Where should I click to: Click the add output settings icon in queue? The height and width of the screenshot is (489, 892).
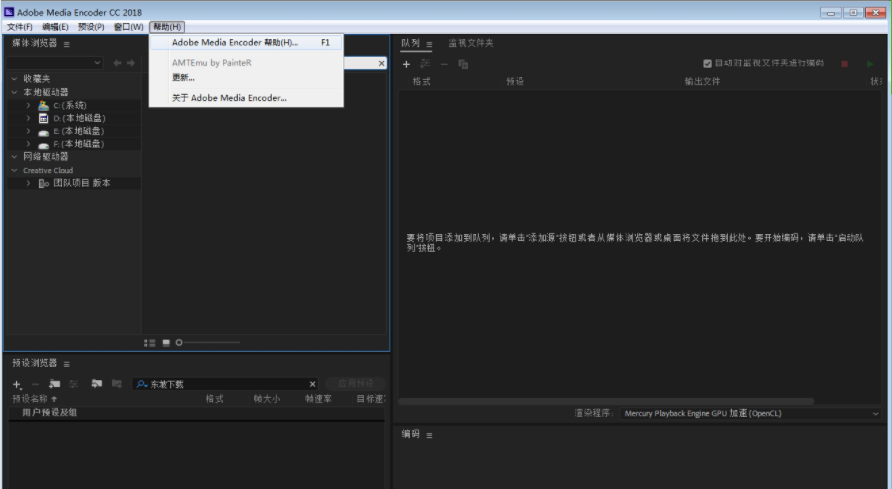click(425, 64)
